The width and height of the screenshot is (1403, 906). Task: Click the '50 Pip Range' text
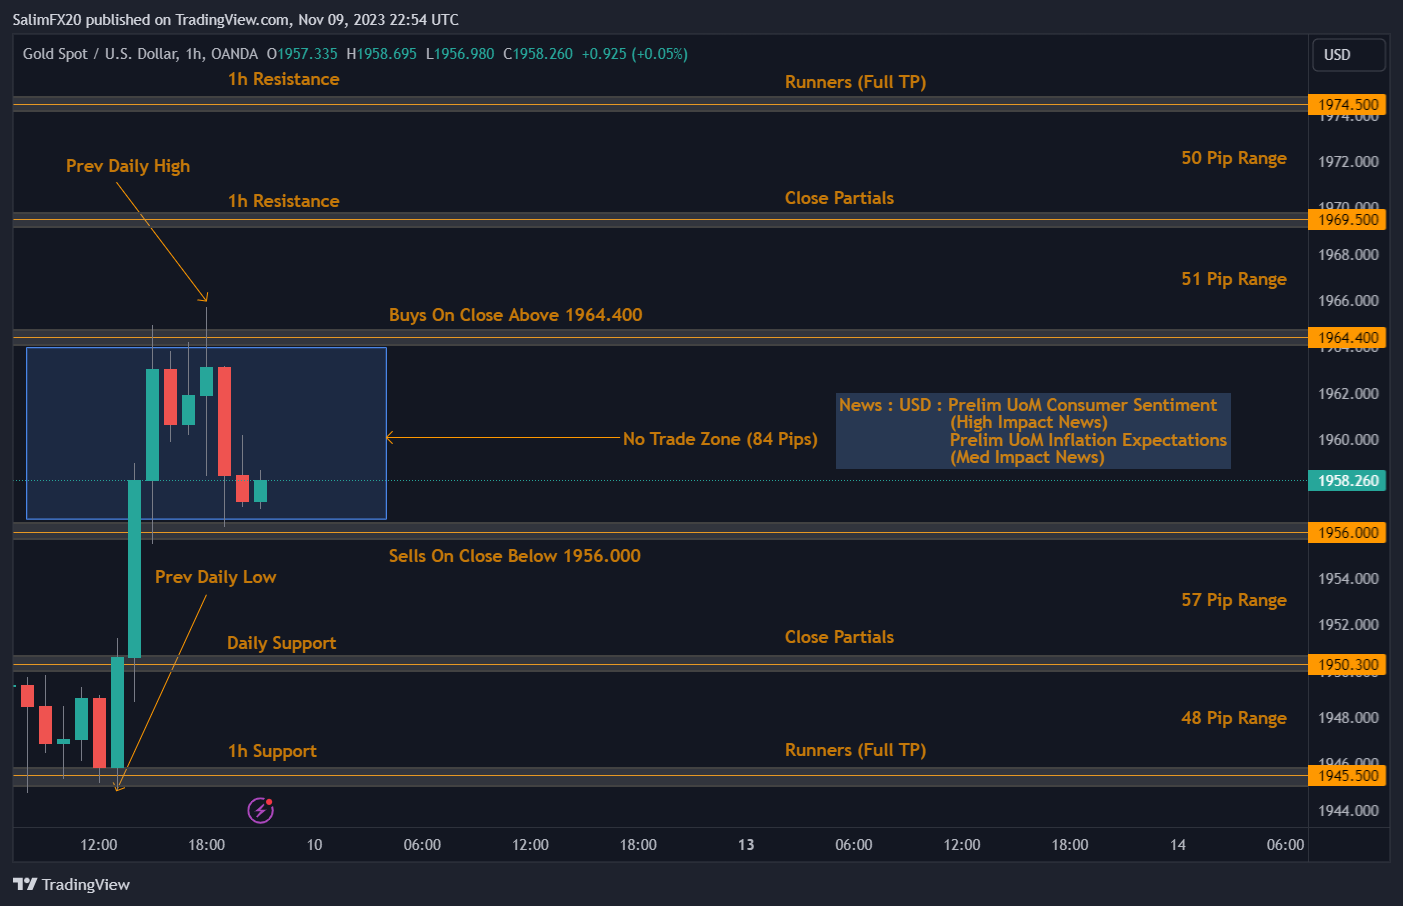1234,158
